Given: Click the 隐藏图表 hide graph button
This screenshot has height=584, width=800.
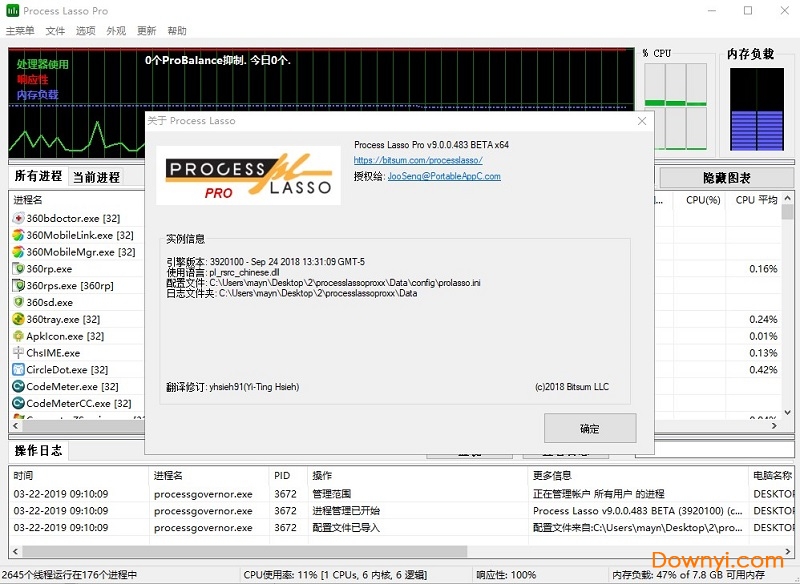Looking at the screenshot, I should (726, 178).
